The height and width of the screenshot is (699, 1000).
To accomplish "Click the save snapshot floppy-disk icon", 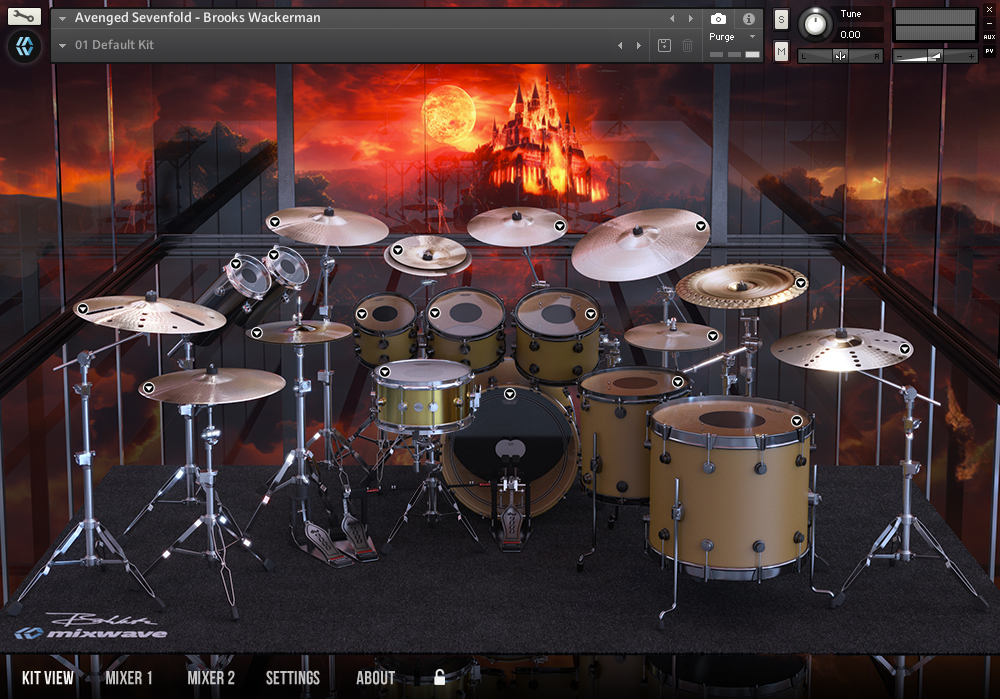I will pos(663,45).
